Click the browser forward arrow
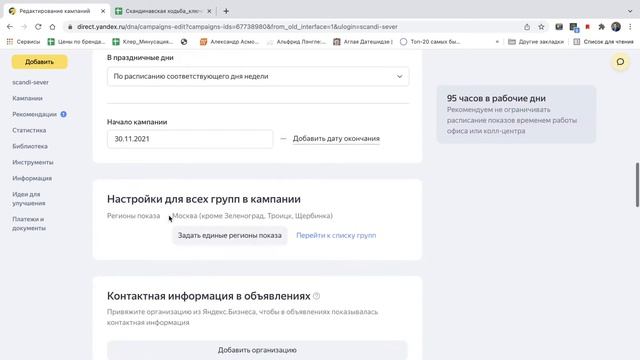Screen dimensions: 640x360 click(x=24, y=27)
